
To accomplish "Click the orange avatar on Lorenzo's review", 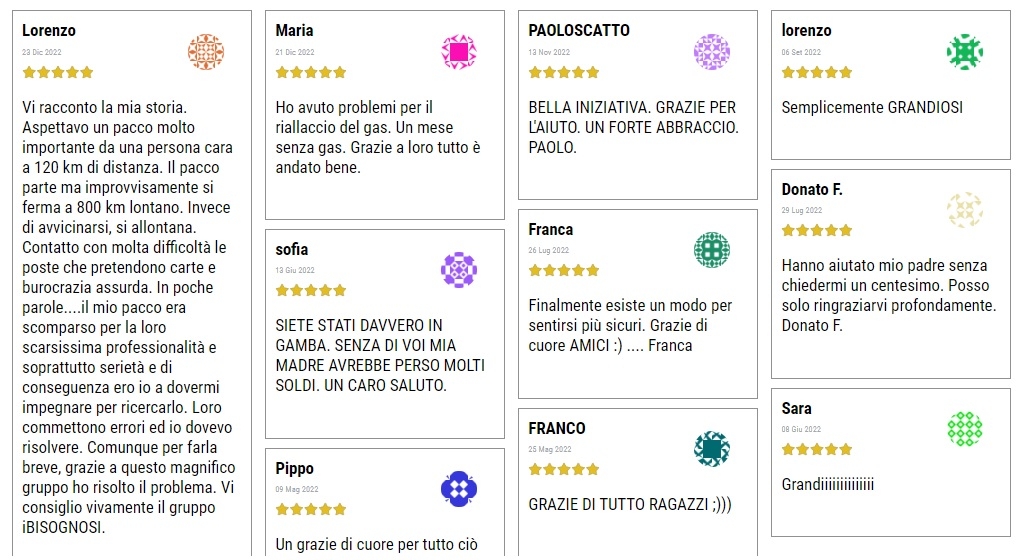I will 206,52.
